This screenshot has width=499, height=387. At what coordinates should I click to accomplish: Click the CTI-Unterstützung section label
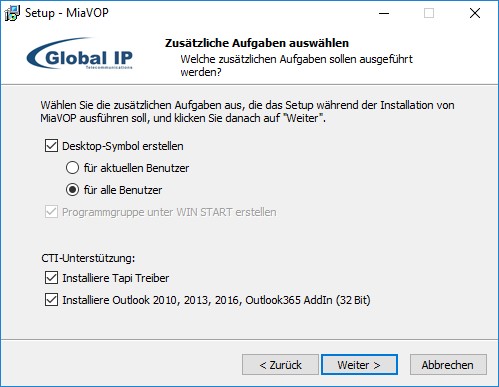[88, 258]
